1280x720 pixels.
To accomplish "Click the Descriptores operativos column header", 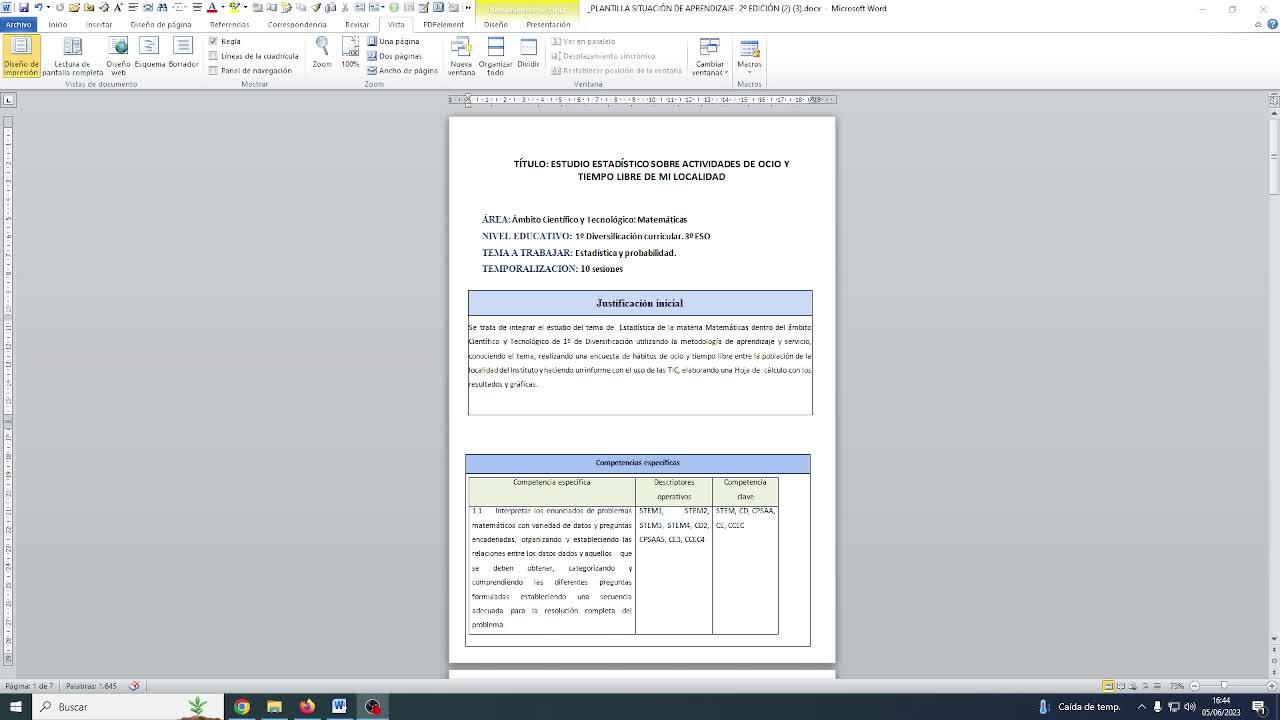I will [x=674, y=490].
